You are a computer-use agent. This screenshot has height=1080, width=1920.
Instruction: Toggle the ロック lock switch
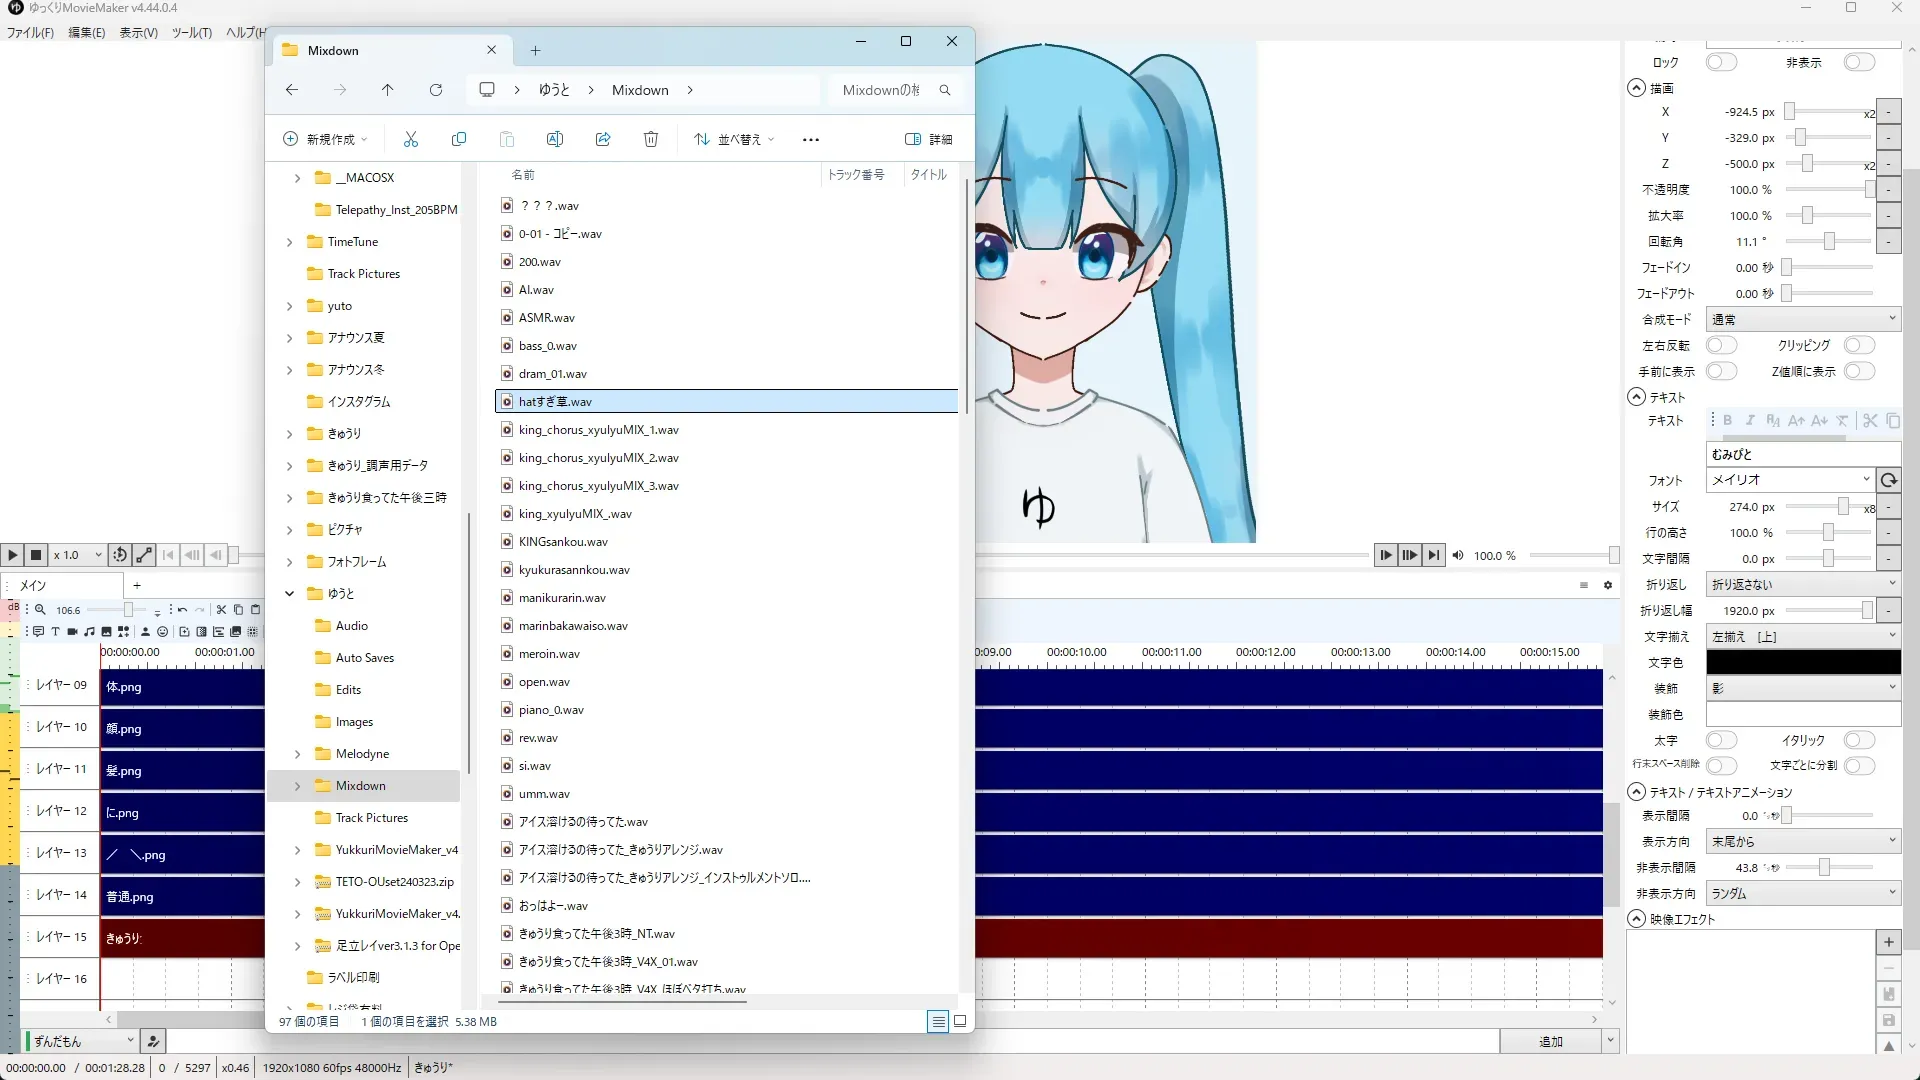coord(1721,62)
